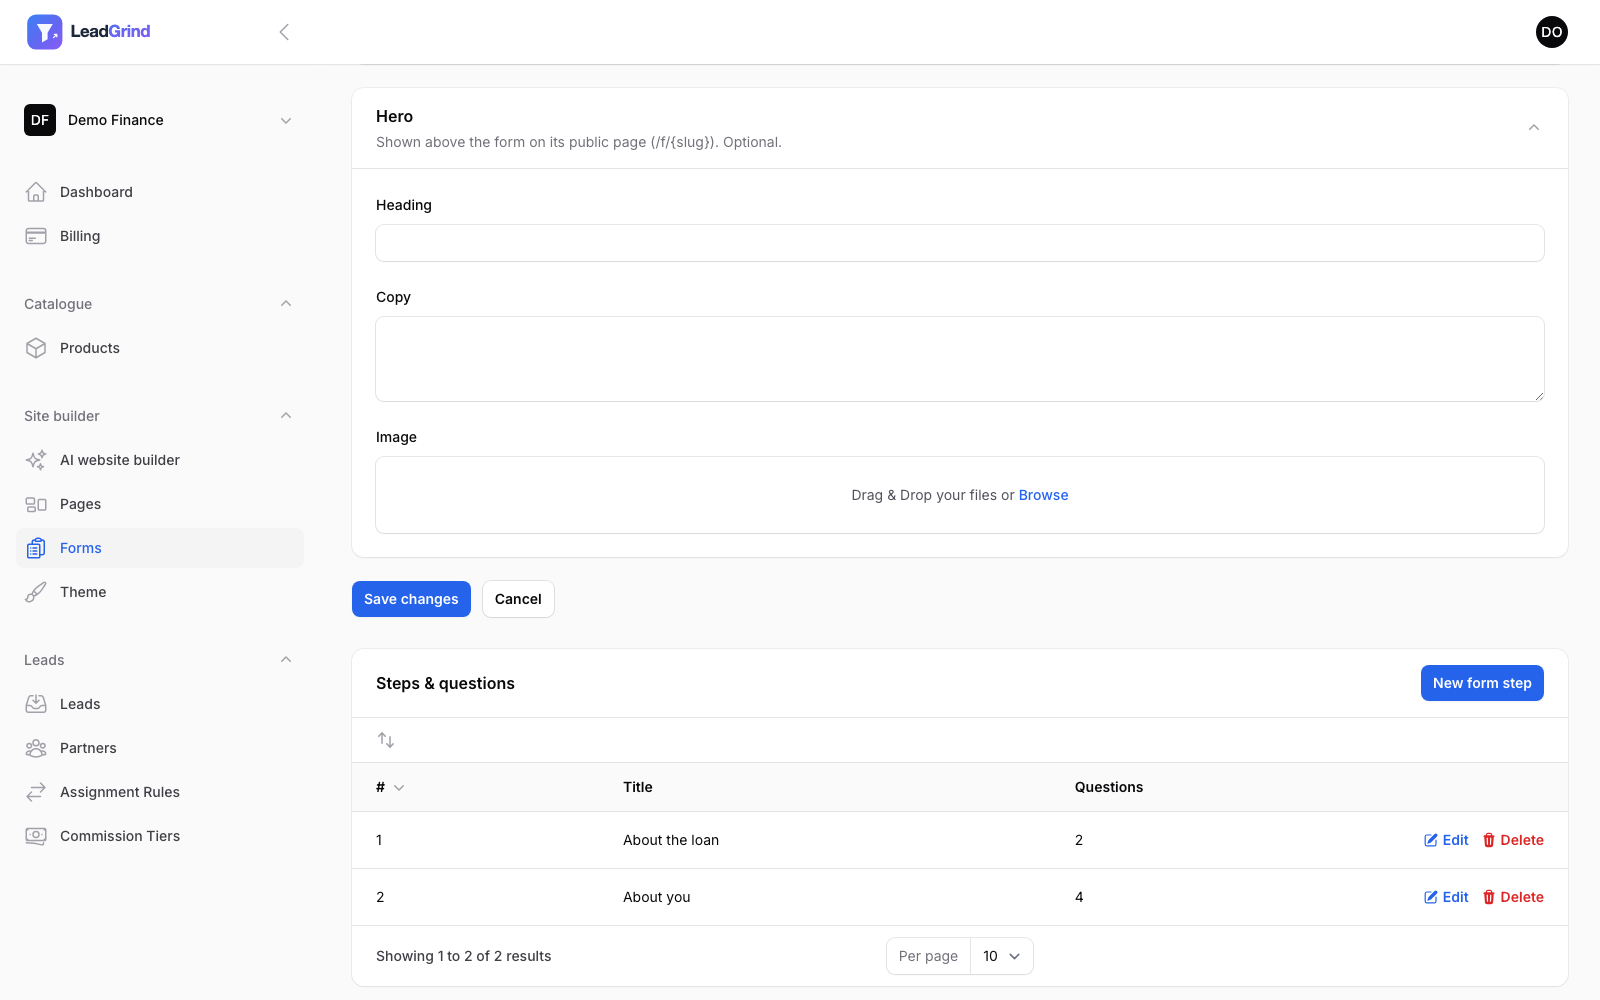Open the DO user avatar menu
Viewport: 1600px width, 1000px height.
1551,32
